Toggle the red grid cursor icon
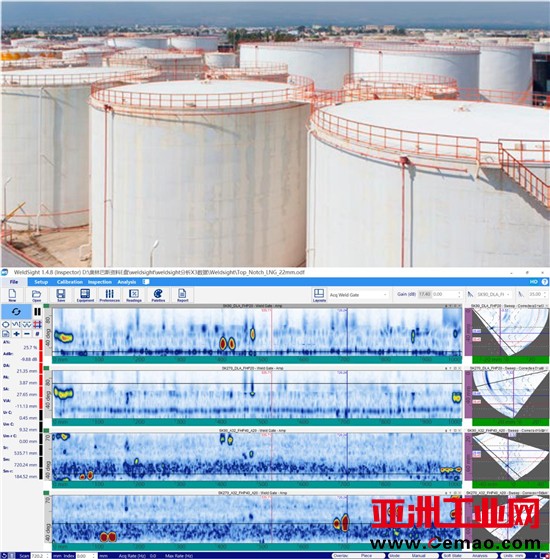 37,324
